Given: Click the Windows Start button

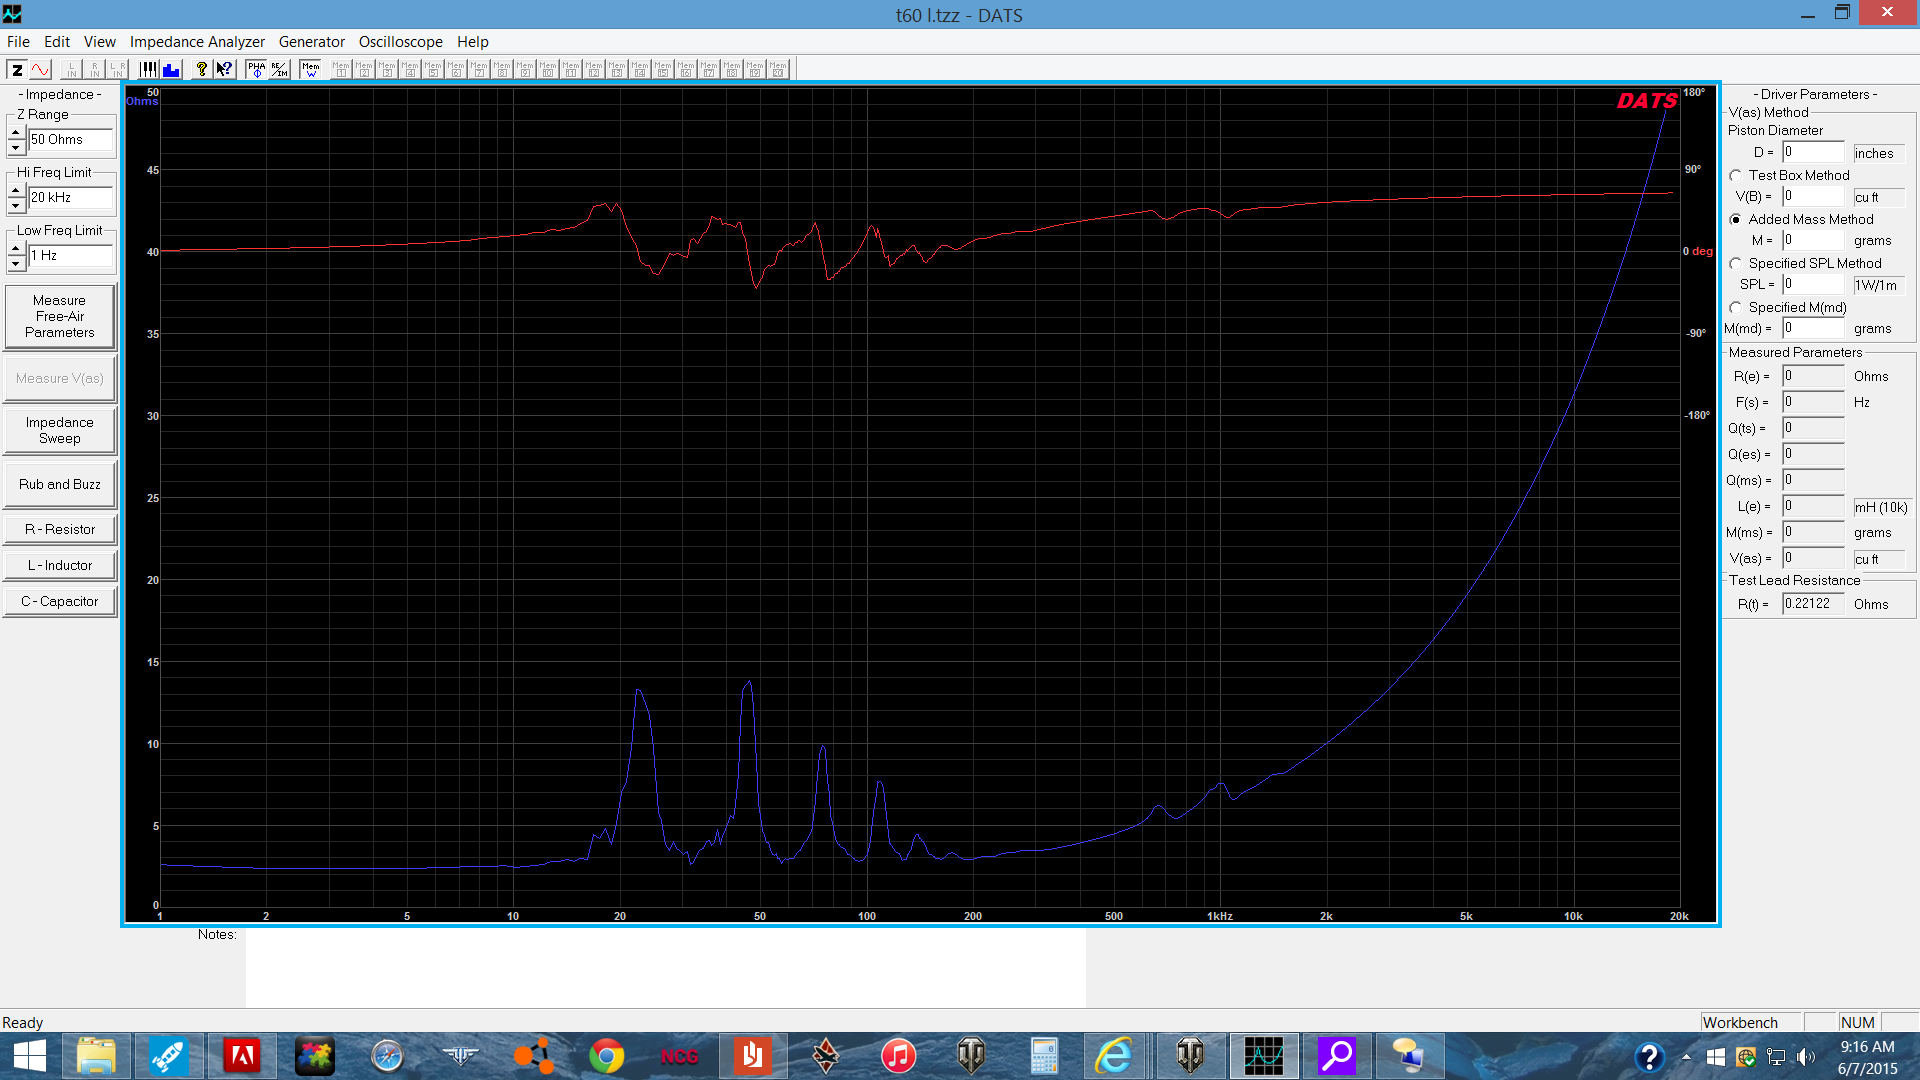Looking at the screenshot, I should click(x=29, y=1056).
